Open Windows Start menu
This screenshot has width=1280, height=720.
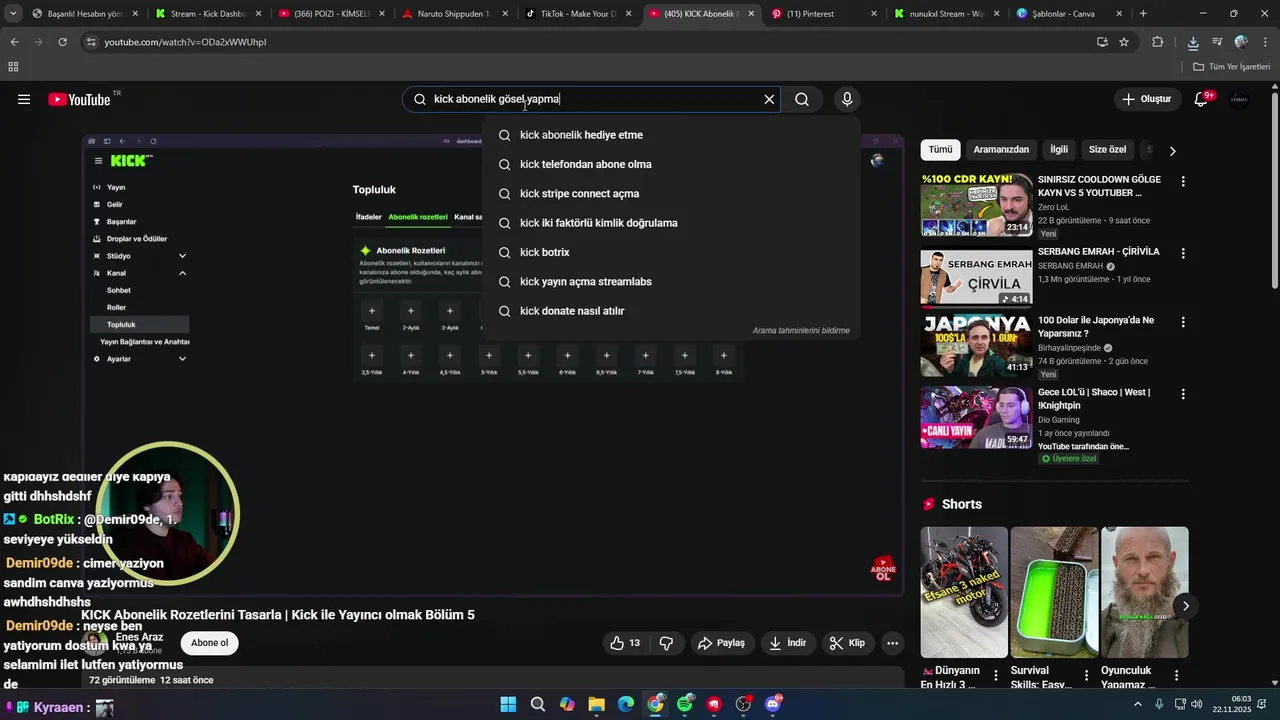tap(508, 705)
